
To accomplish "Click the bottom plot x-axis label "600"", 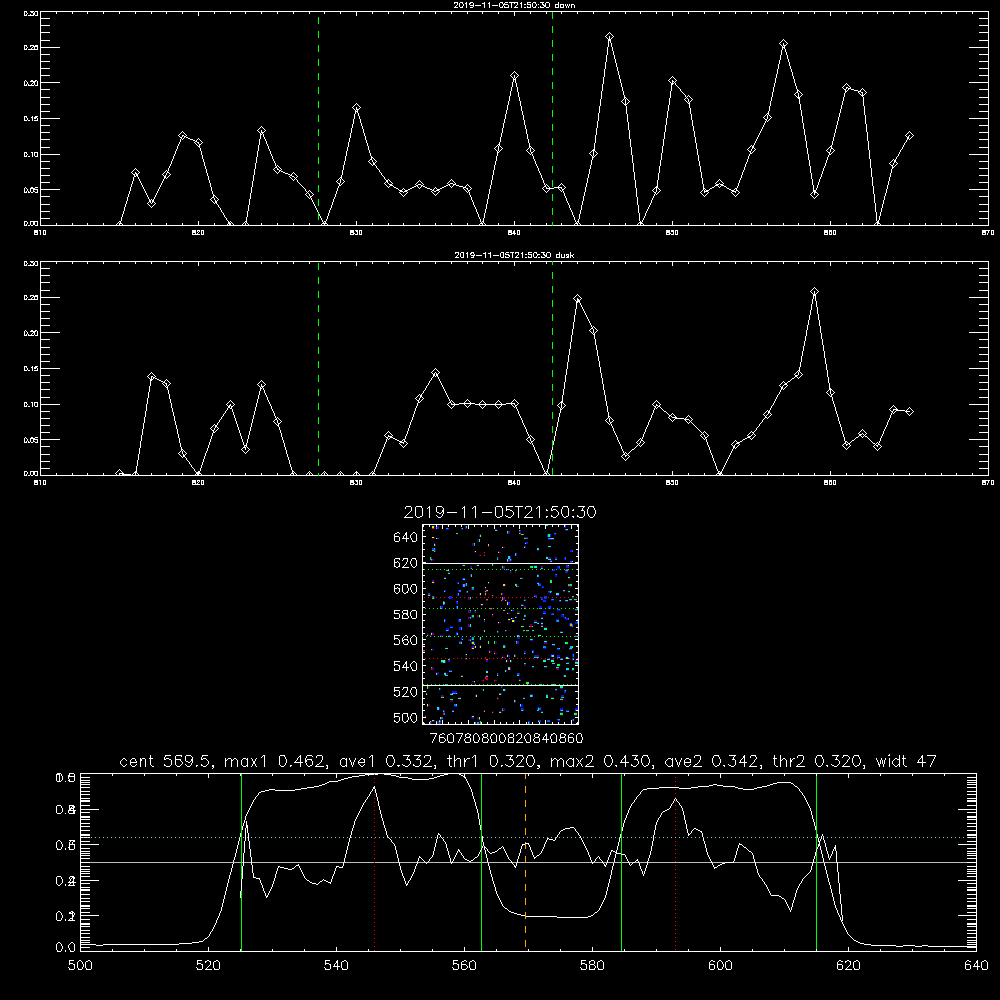I will point(720,966).
